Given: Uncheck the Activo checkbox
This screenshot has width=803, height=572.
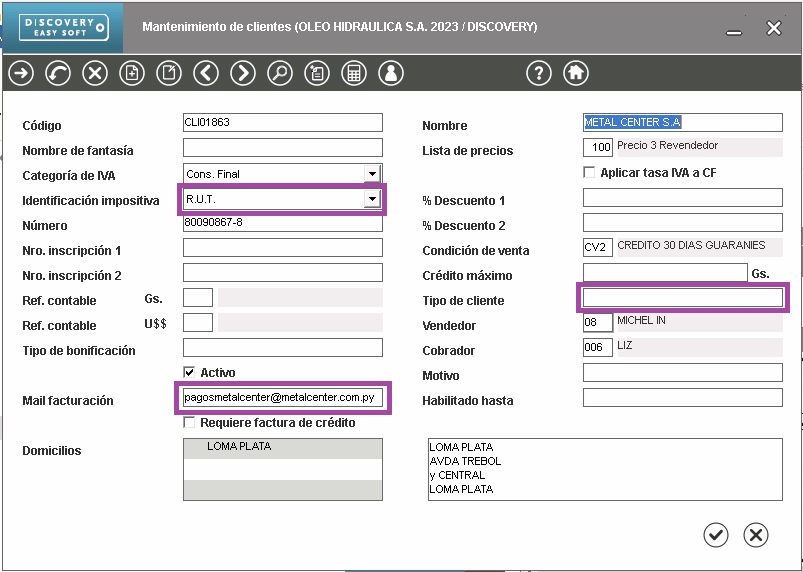Looking at the screenshot, I should (x=189, y=373).
